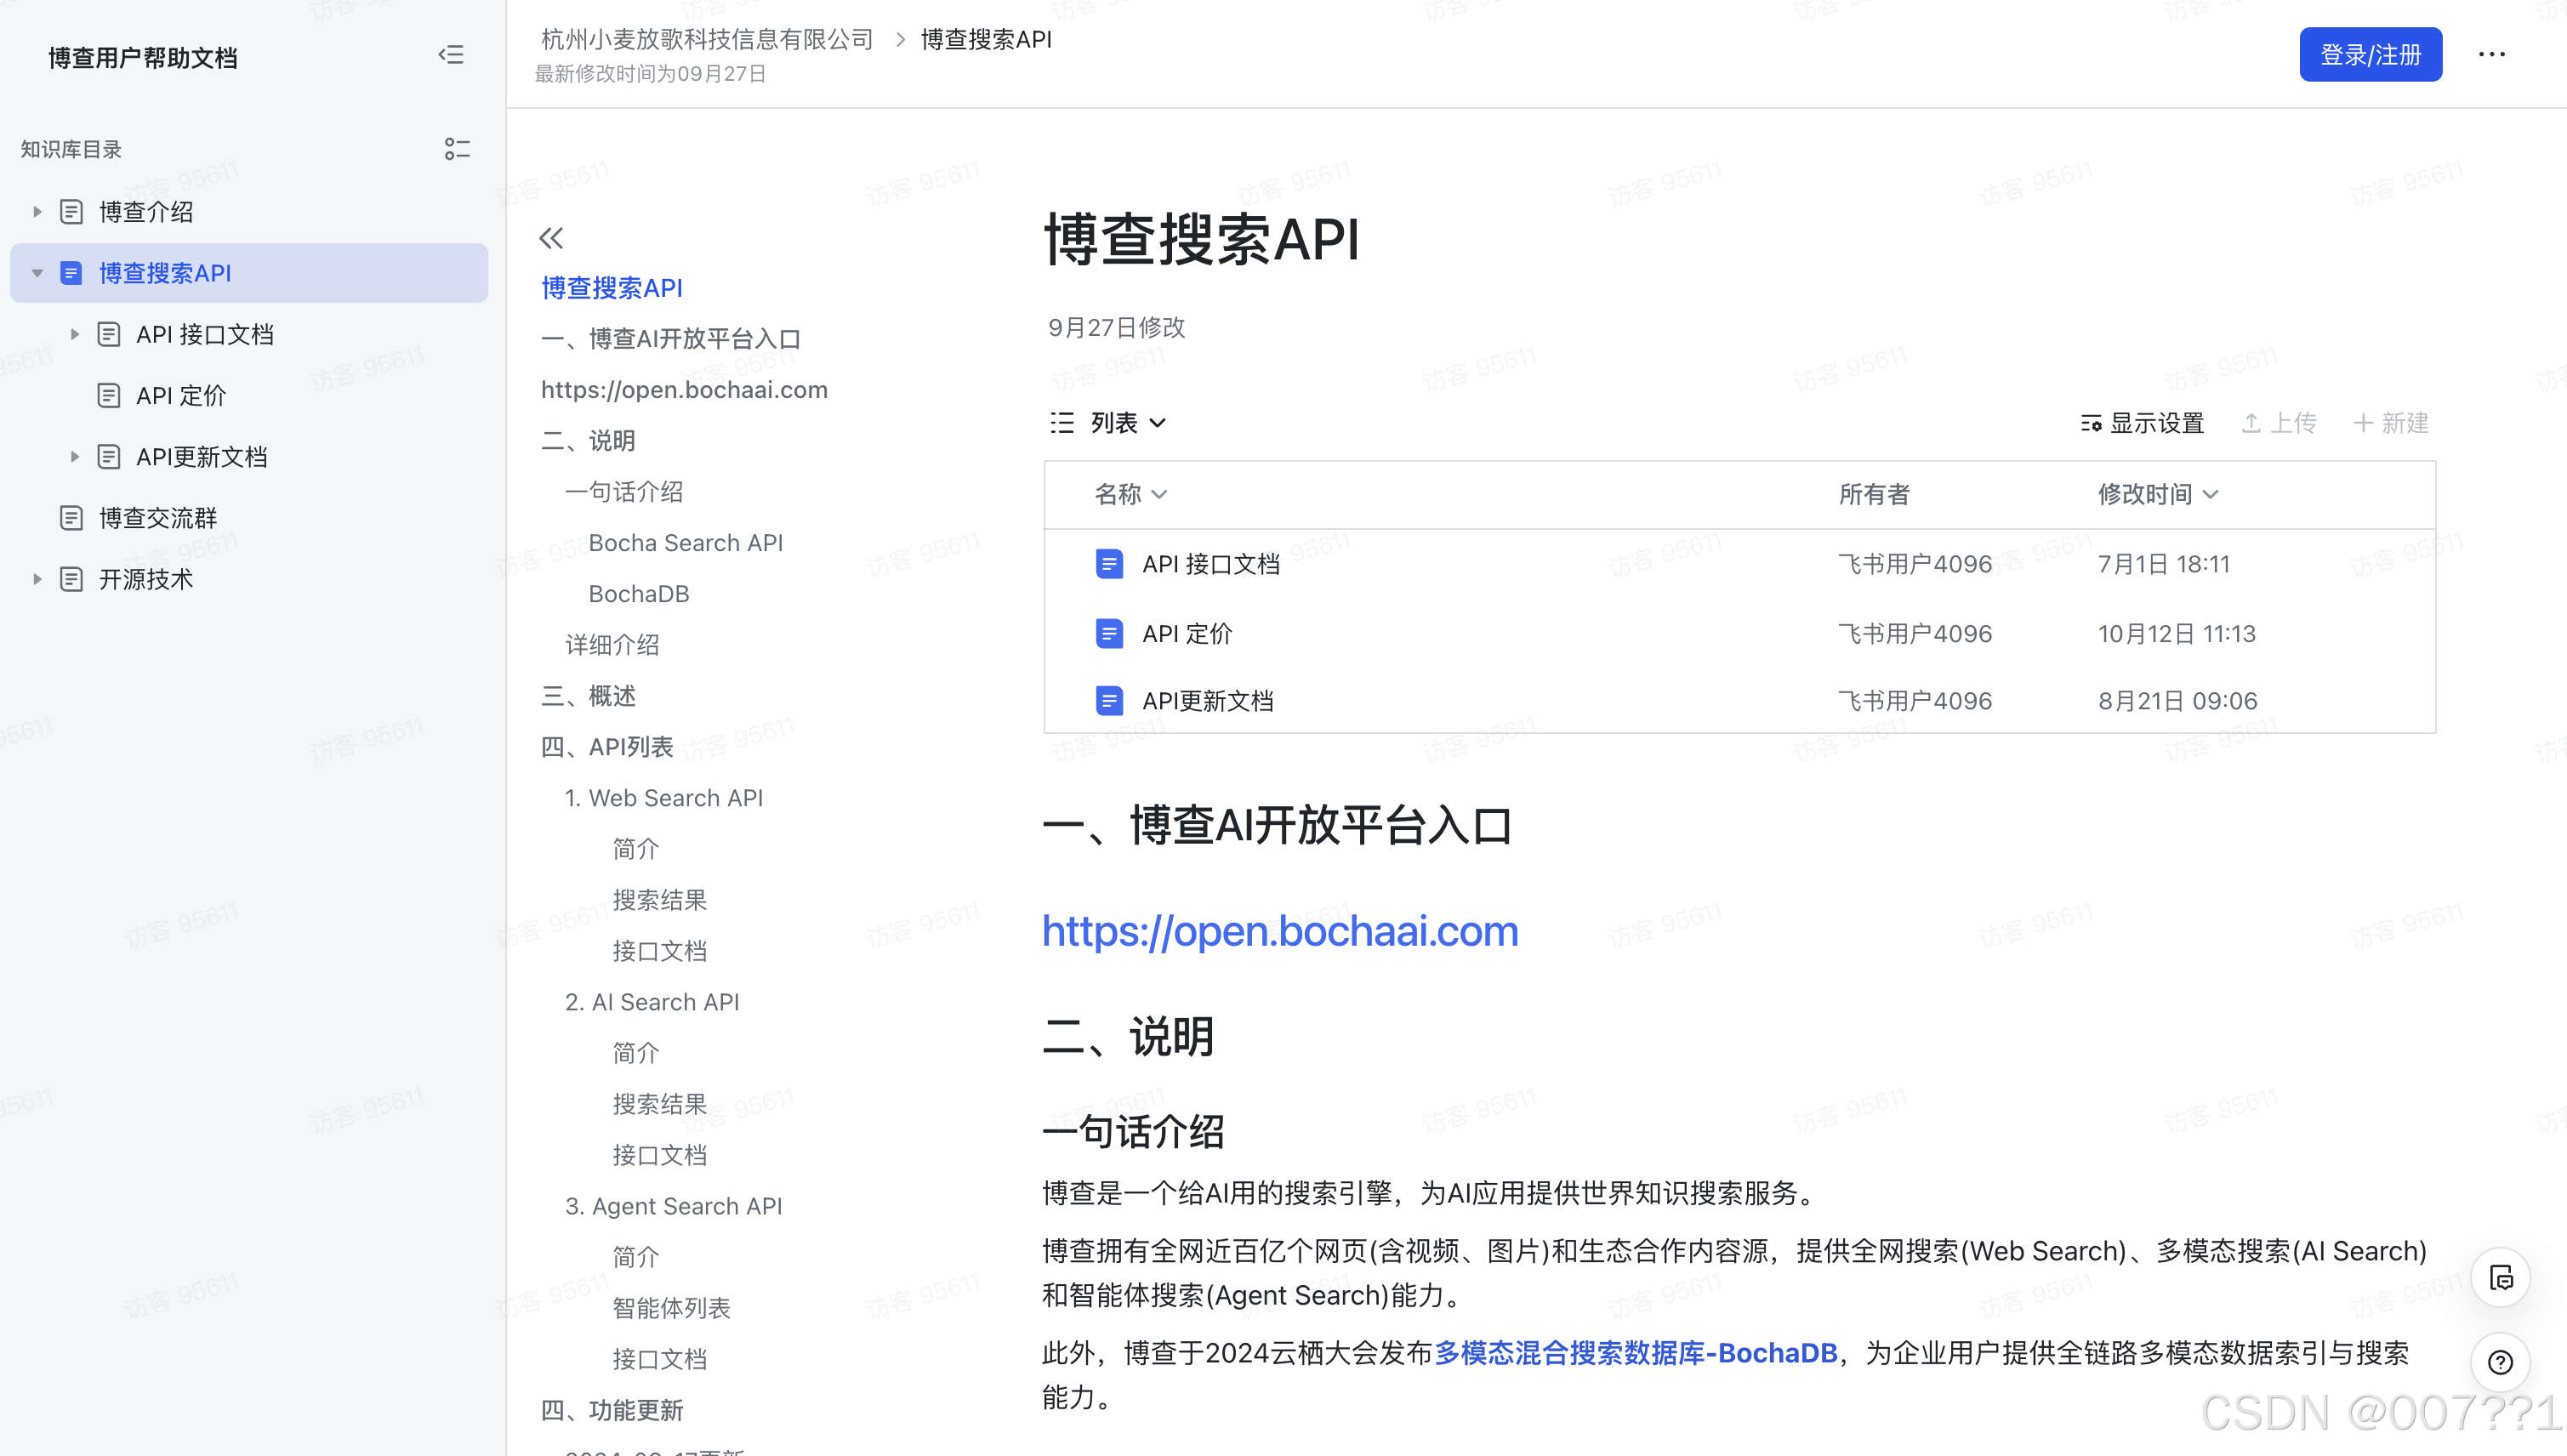Screen dimensions: 2567x1456
Task: Click the document icon of API 定价 row
Action: pyautogui.click(x=1109, y=633)
